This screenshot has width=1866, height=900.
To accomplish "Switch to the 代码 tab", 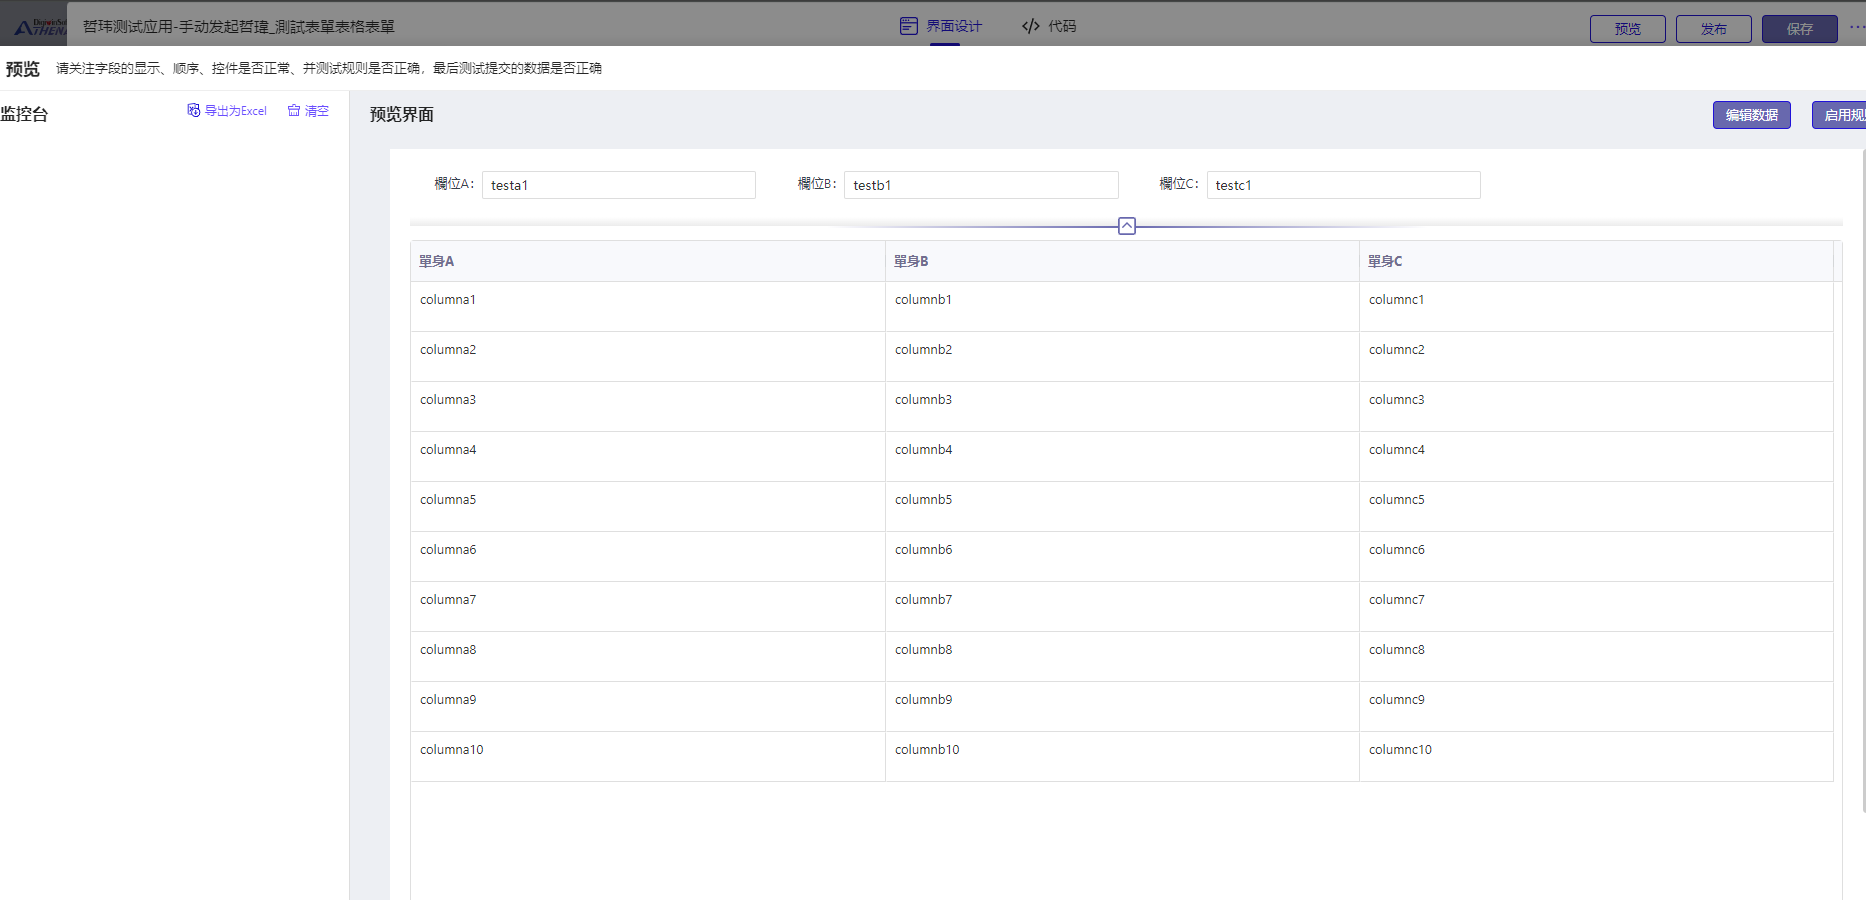I will (x=1049, y=26).
